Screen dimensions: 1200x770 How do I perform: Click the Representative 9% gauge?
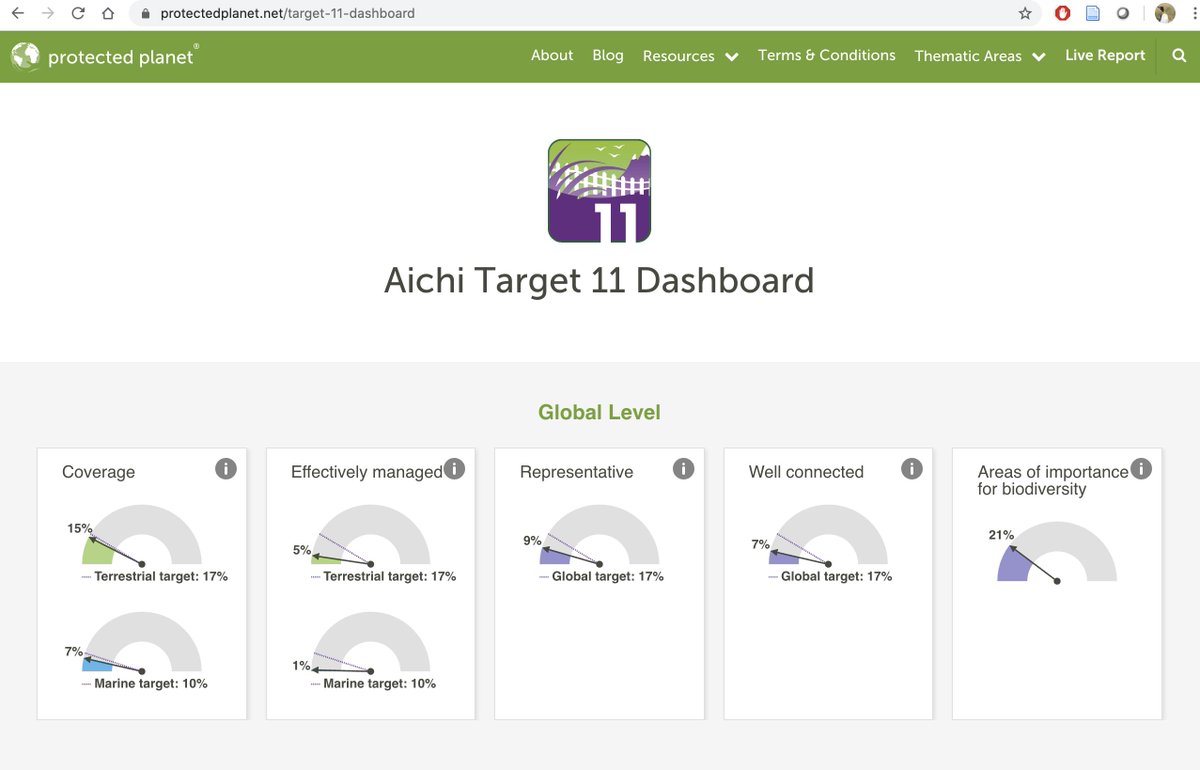pos(599,535)
